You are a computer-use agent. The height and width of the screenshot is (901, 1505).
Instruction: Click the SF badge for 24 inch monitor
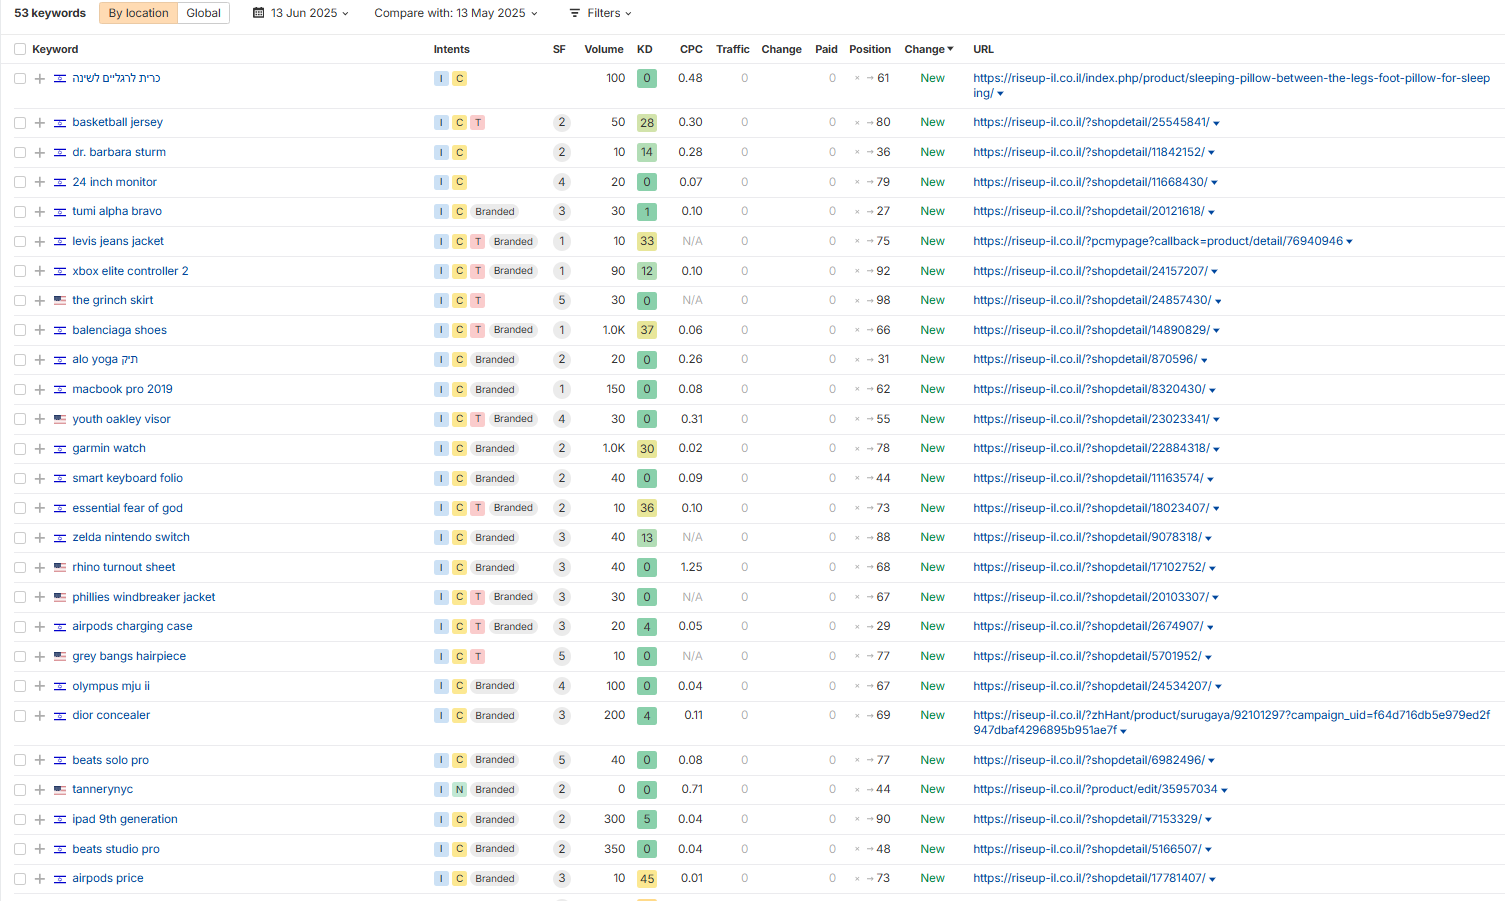point(562,182)
